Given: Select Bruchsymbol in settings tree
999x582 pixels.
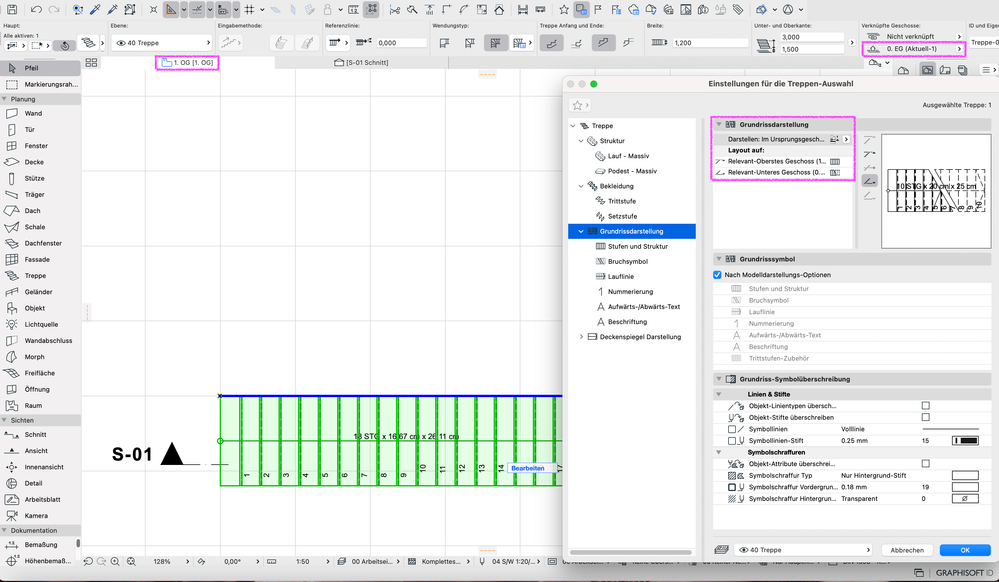Looking at the screenshot, I should (x=627, y=261).
